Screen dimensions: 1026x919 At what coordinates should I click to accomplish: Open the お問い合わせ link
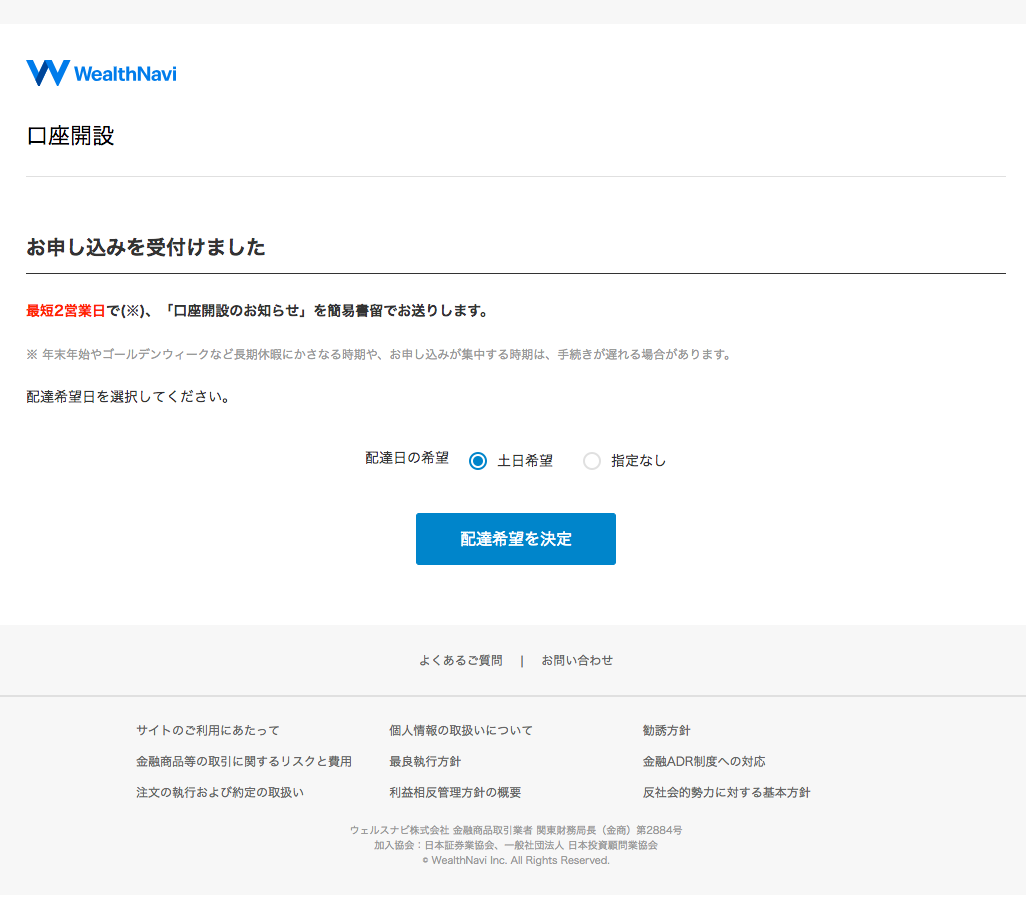[x=577, y=660]
